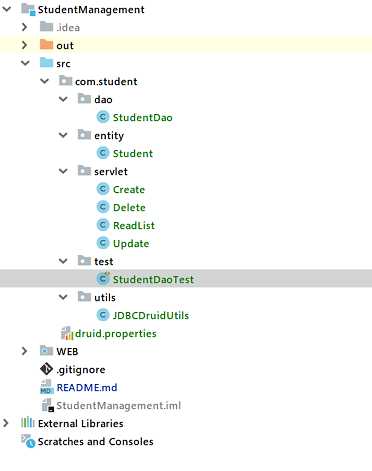Select the .gitignore file name
Viewport: 372px width, 471px height.
pyautogui.click(x=81, y=369)
